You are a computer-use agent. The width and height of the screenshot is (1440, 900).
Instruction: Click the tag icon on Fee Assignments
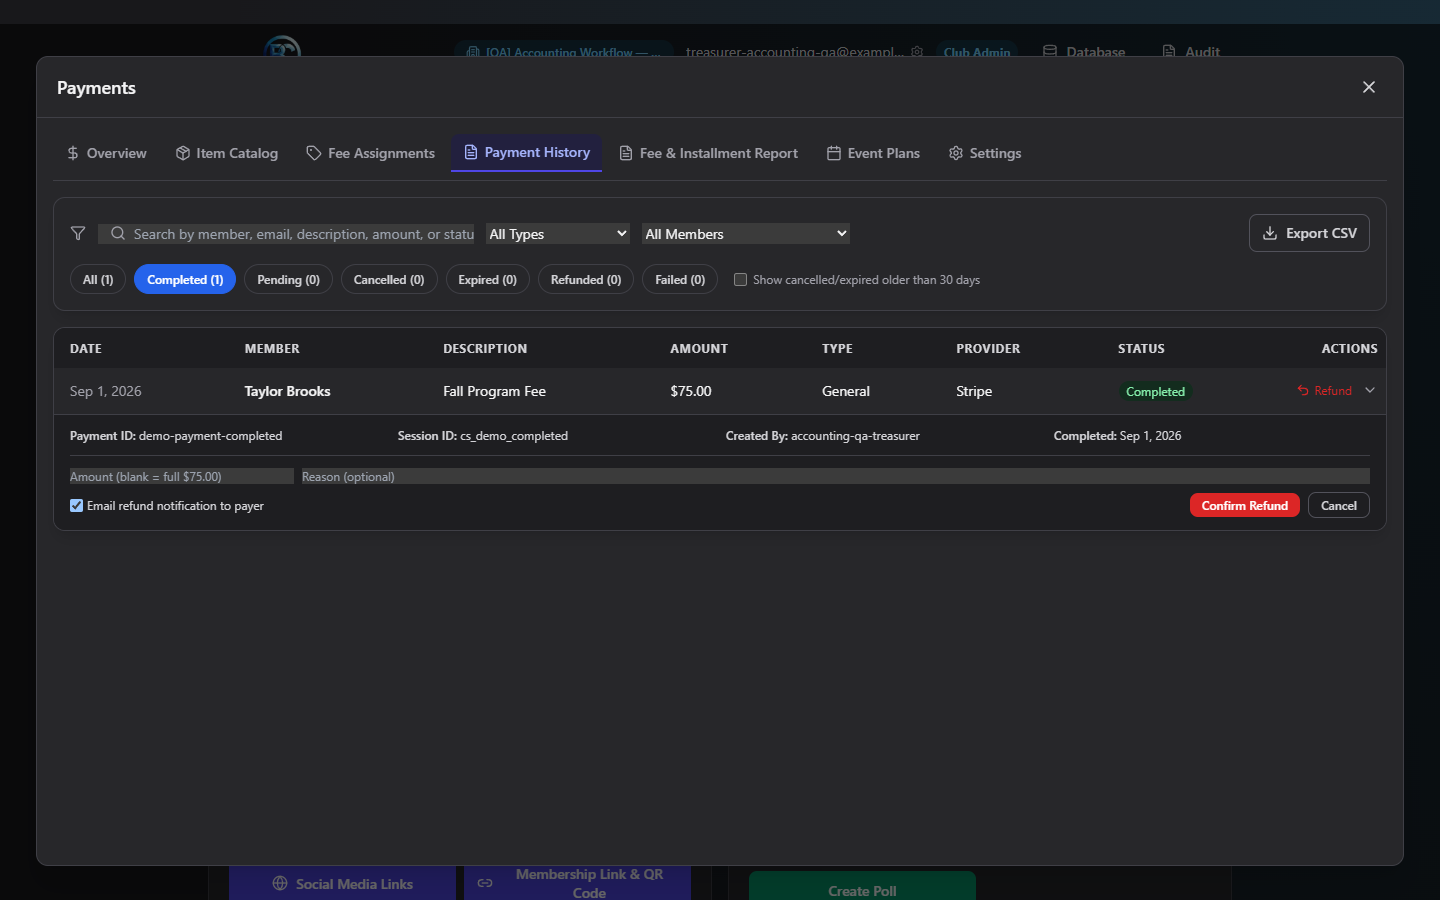tap(314, 153)
